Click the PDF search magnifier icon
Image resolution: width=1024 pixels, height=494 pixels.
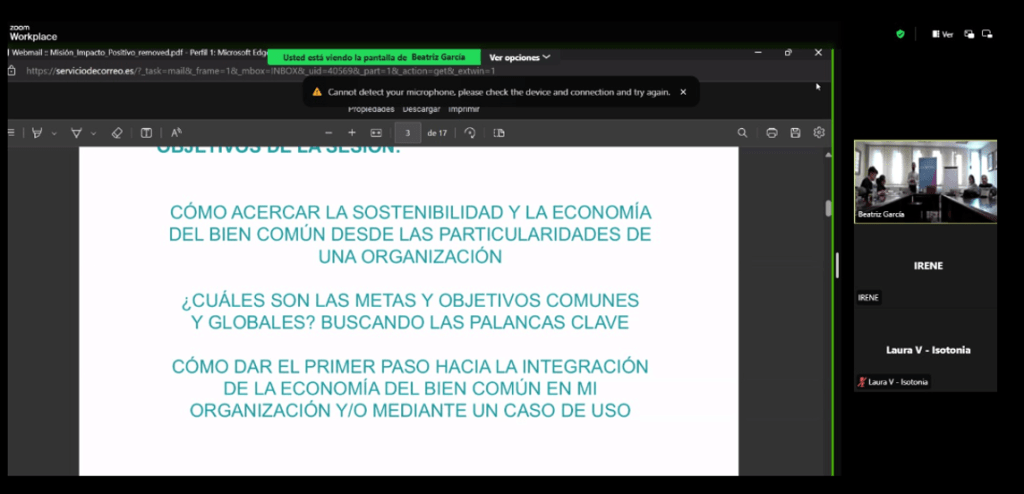pyautogui.click(x=742, y=132)
